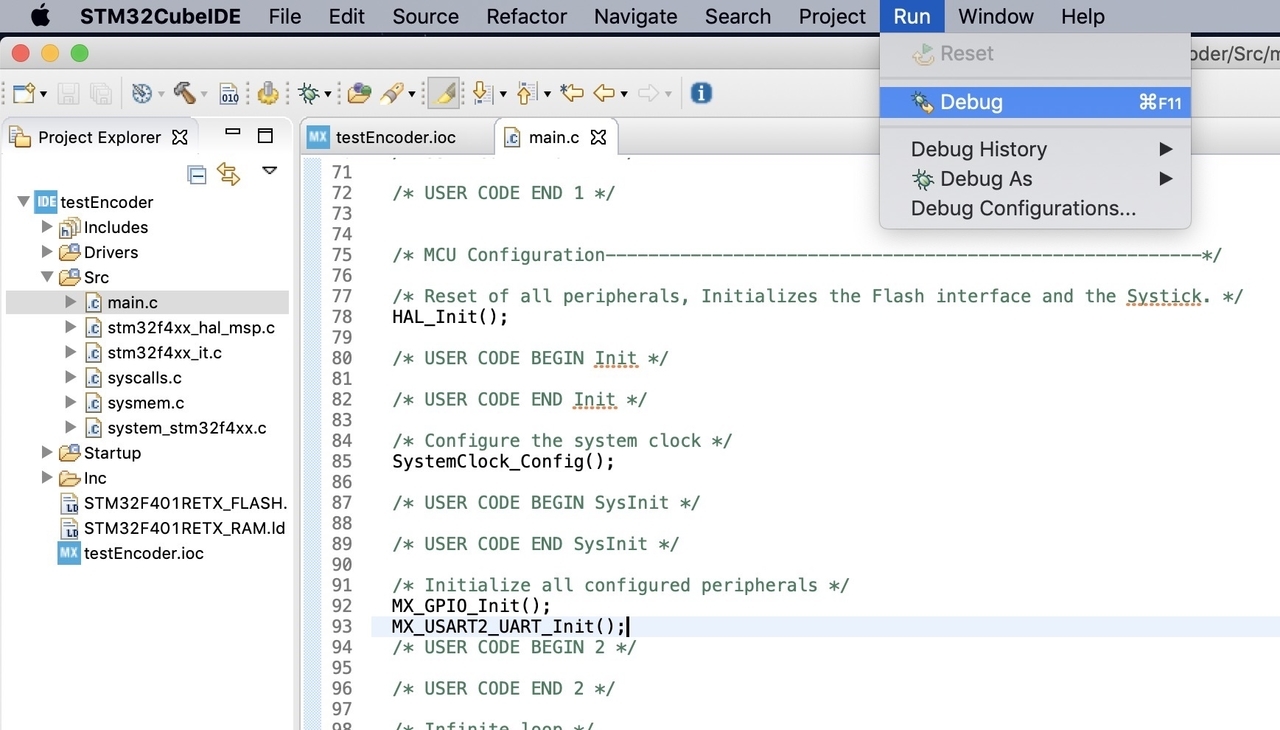Image resolution: width=1280 pixels, height=730 pixels.
Task: Select syscalls.c in Project Explorer
Action: point(145,378)
